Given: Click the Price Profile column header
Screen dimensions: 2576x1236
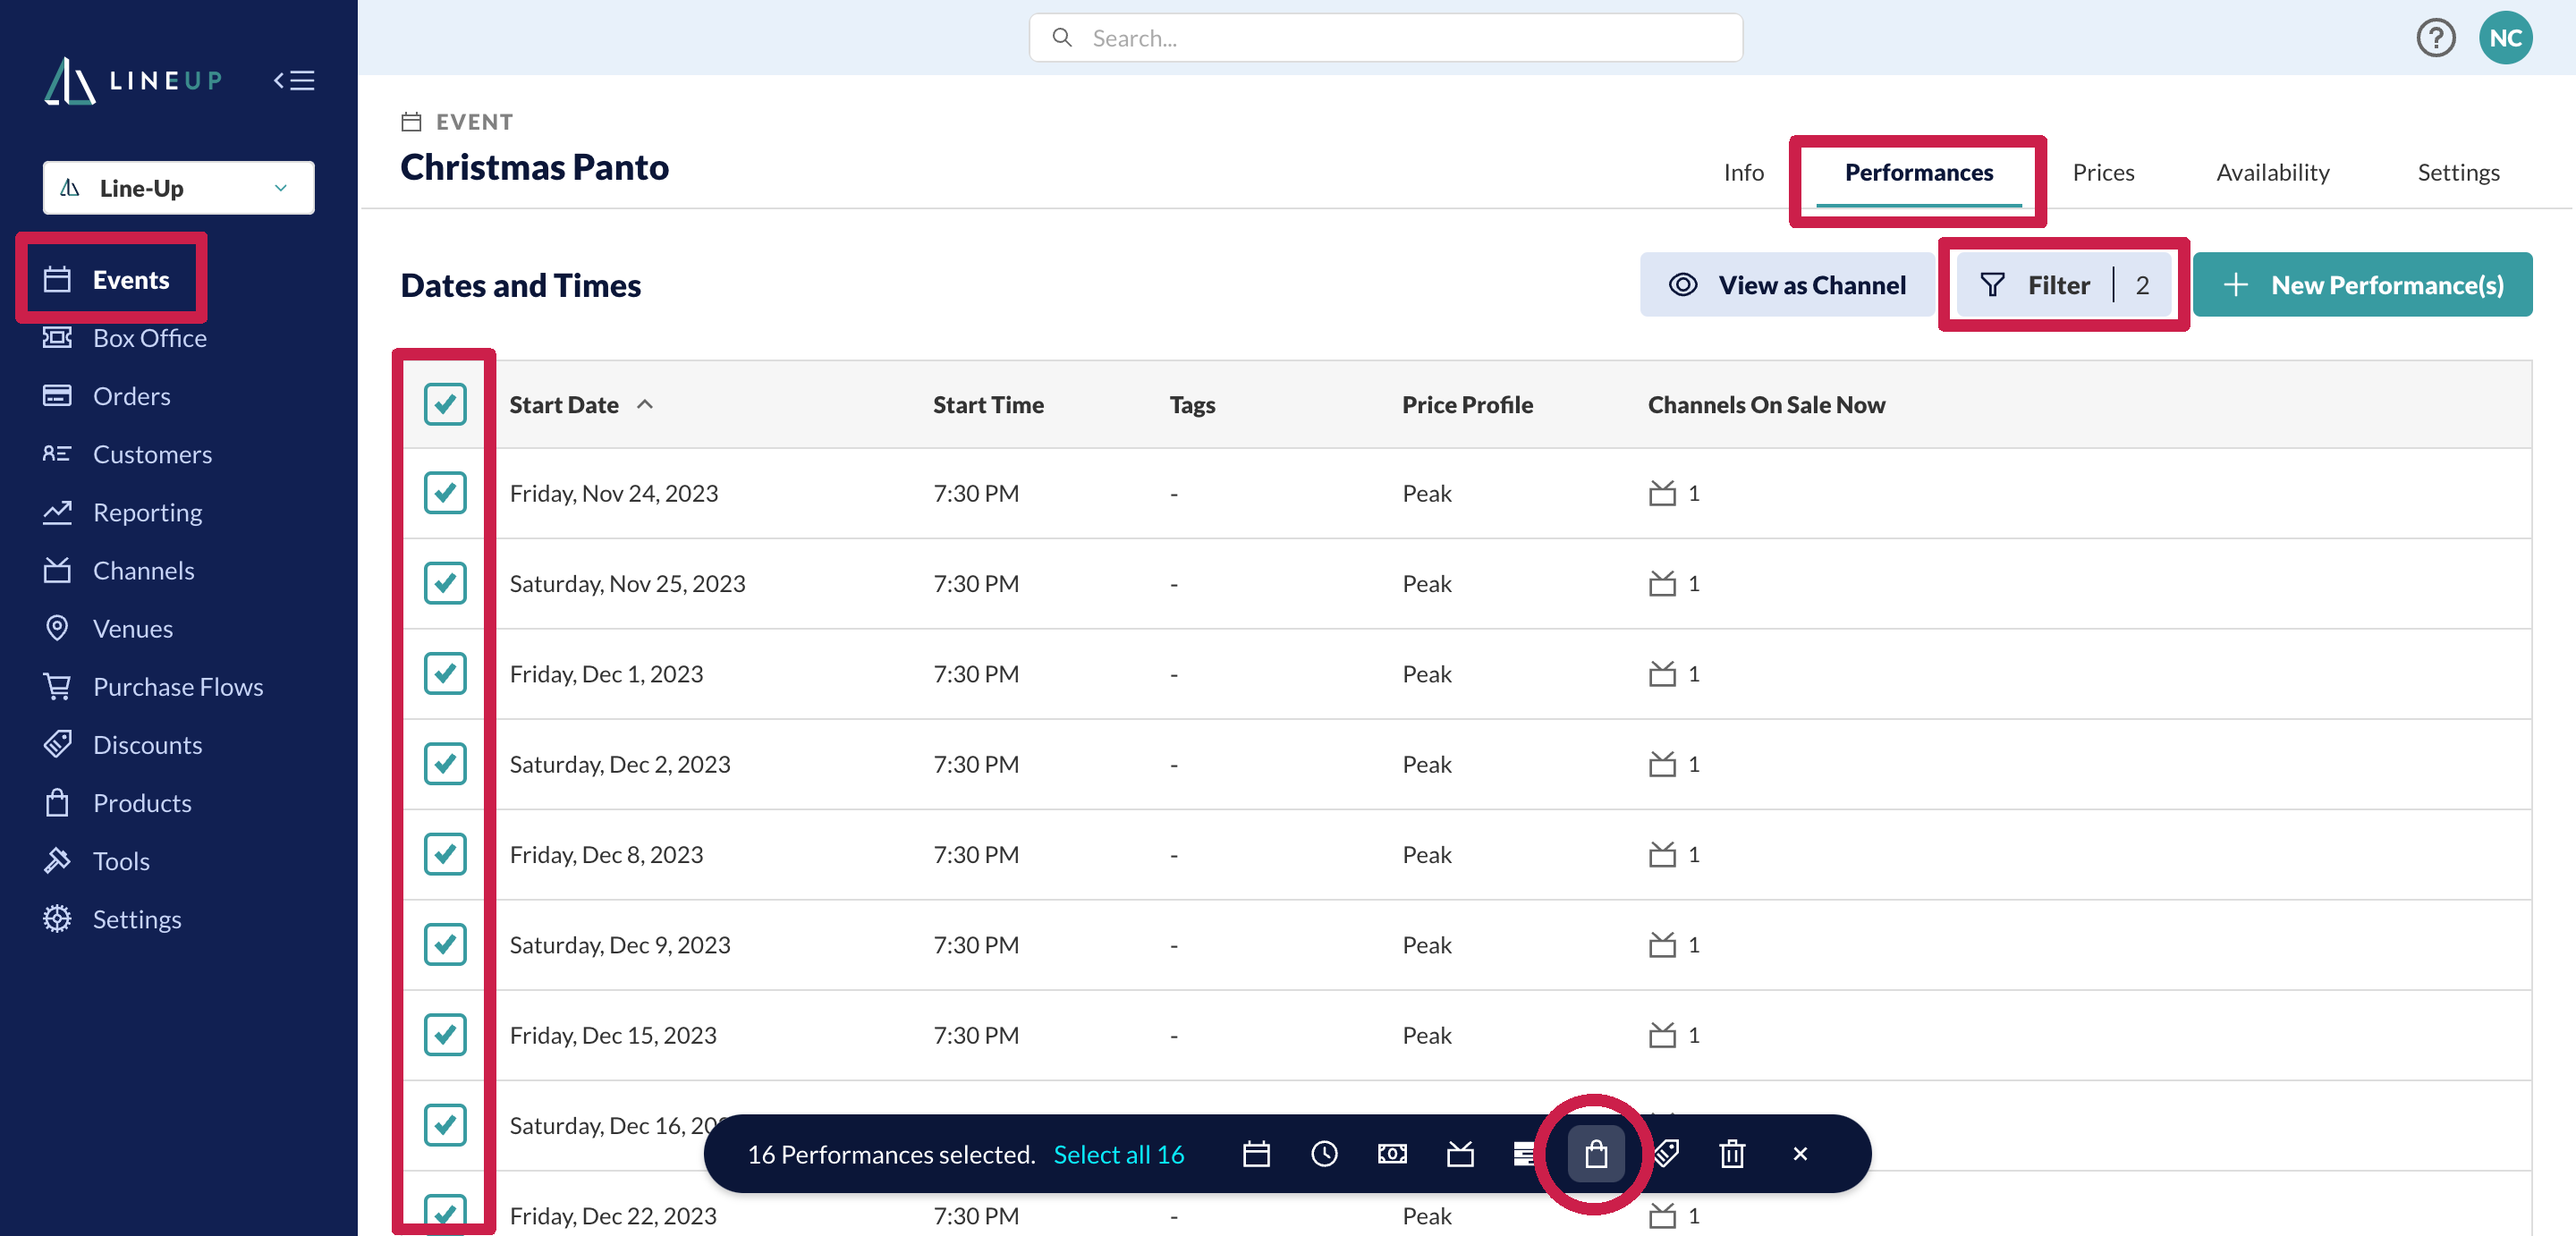Looking at the screenshot, I should tap(1467, 404).
